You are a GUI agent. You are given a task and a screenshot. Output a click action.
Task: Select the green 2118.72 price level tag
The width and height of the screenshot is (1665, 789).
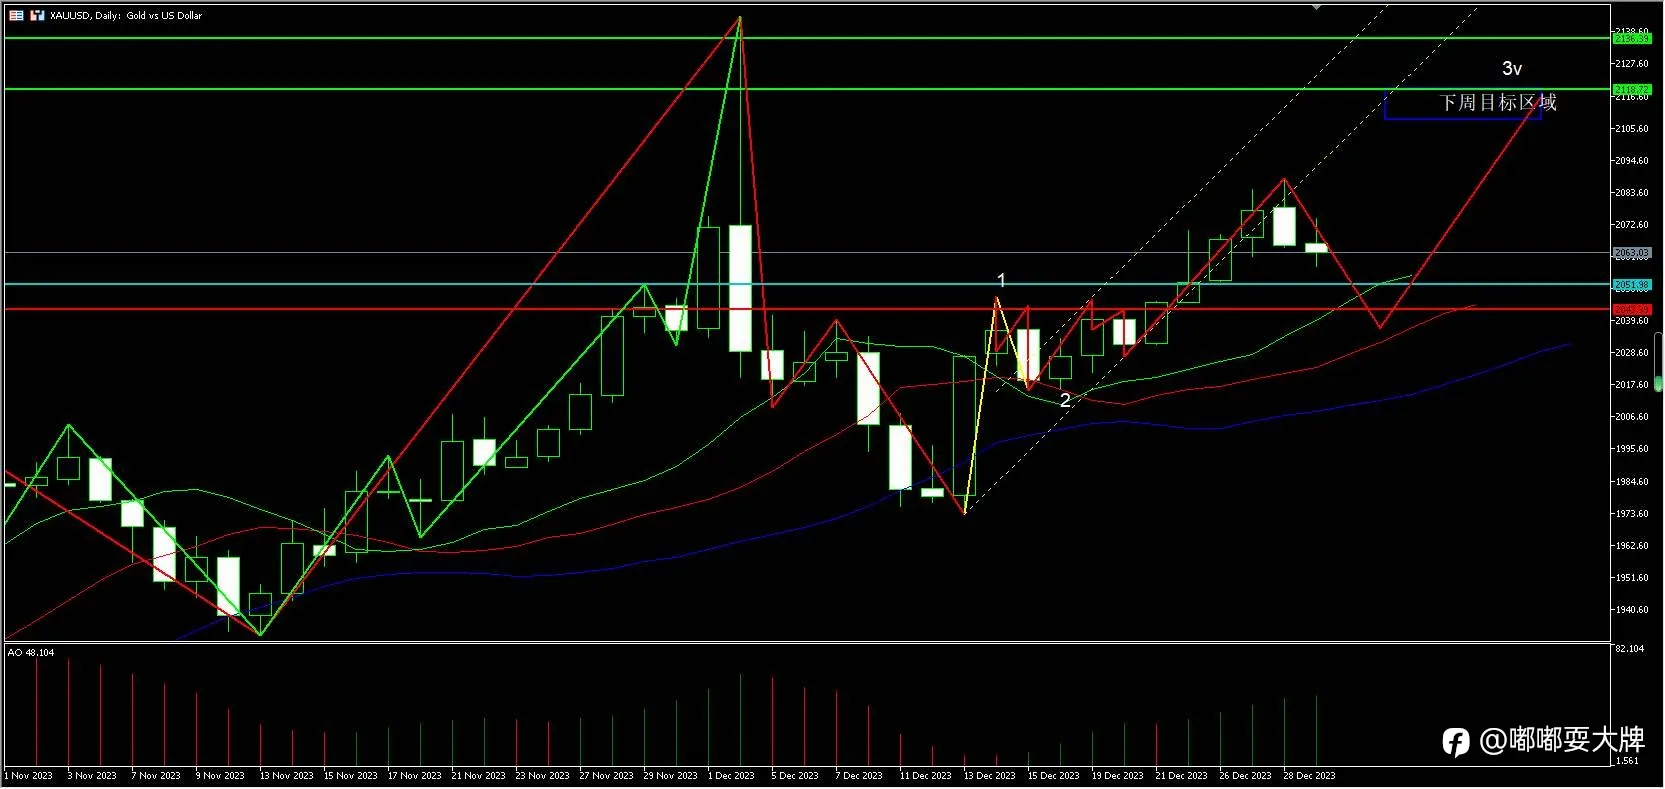(x=1632, y=89)
